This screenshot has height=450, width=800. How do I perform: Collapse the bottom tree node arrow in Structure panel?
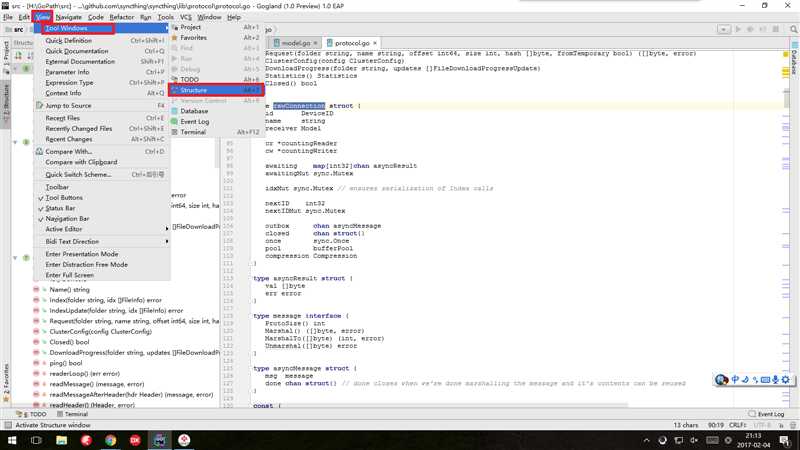point(15,258)
